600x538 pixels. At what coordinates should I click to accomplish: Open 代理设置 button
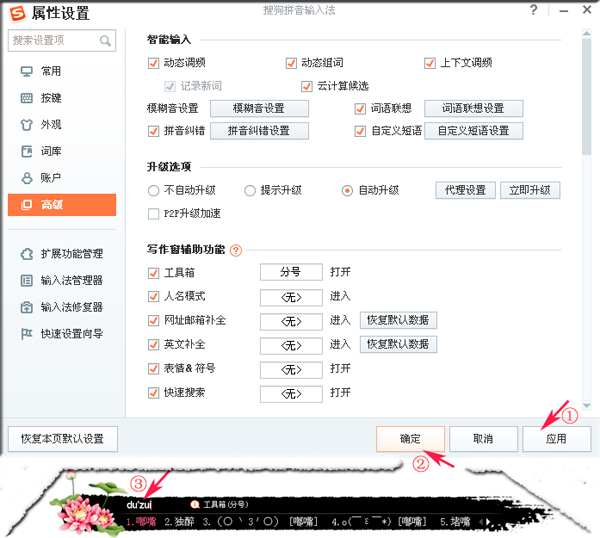pos(465,190)
